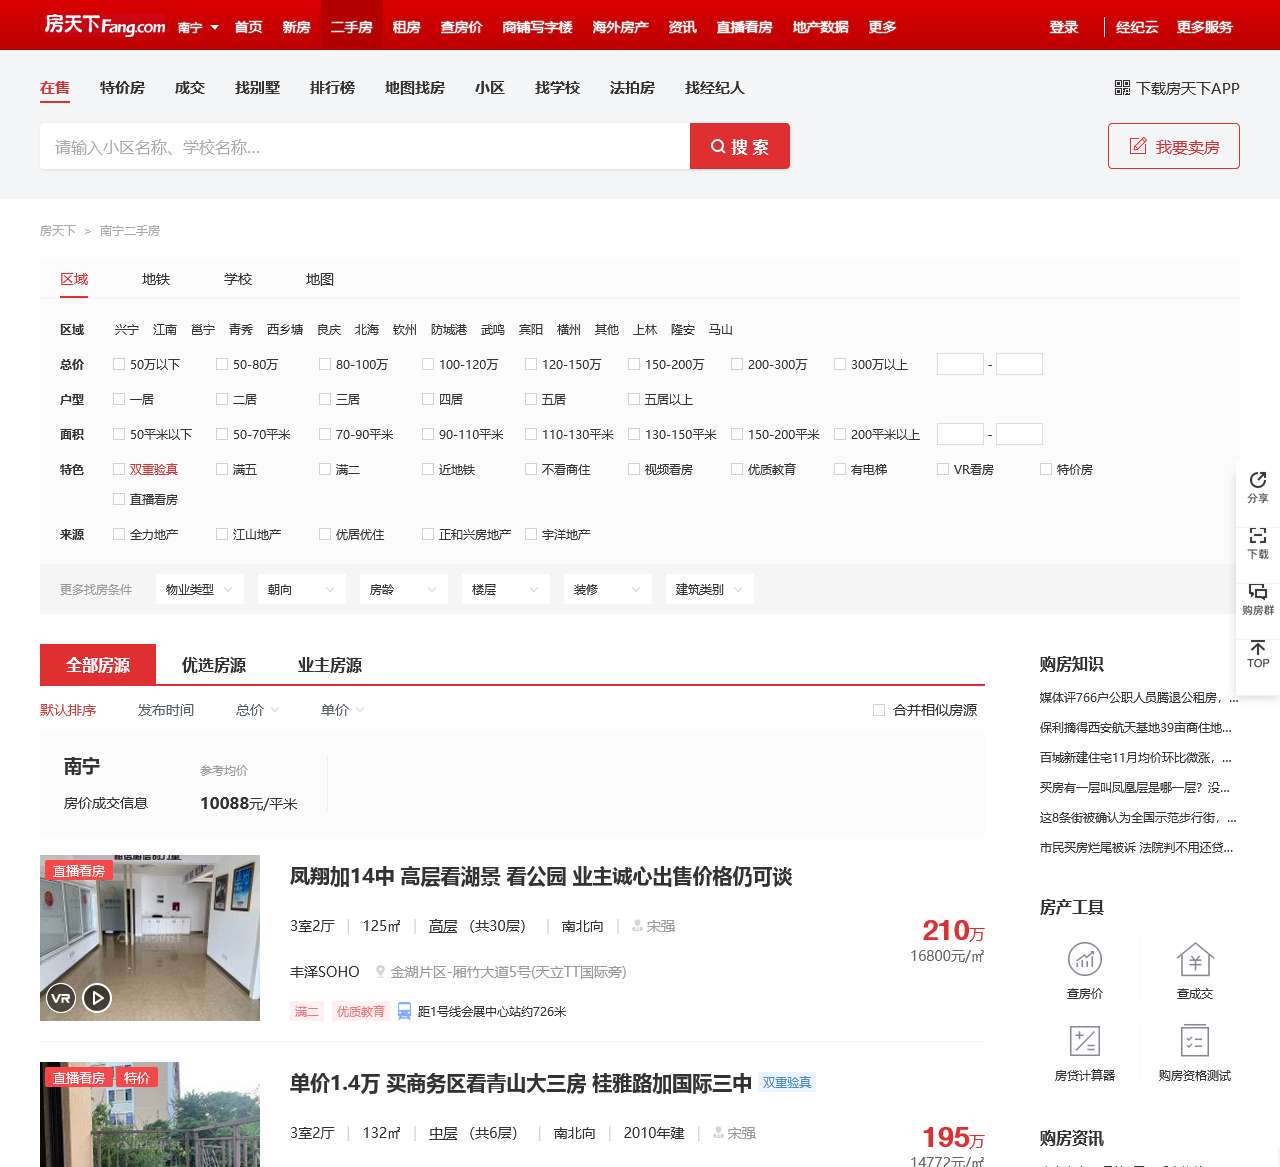Open the 查成交 transaction lookup tool
The height and width of the screenshot is (1167, 1280).
1194,960
